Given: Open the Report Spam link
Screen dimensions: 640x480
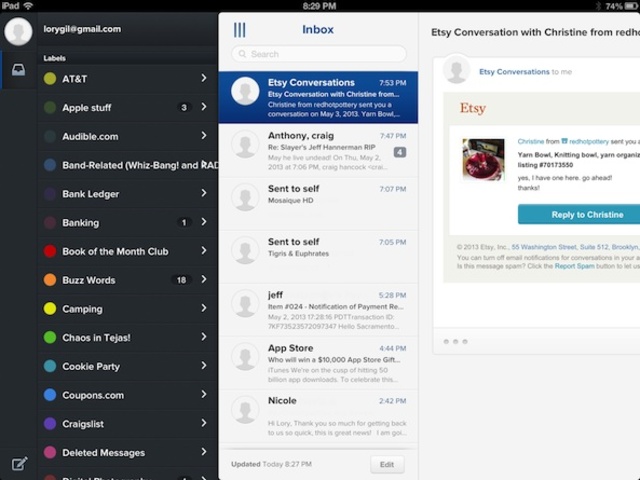Looking at the screenshot, I should tap(574, 266).
